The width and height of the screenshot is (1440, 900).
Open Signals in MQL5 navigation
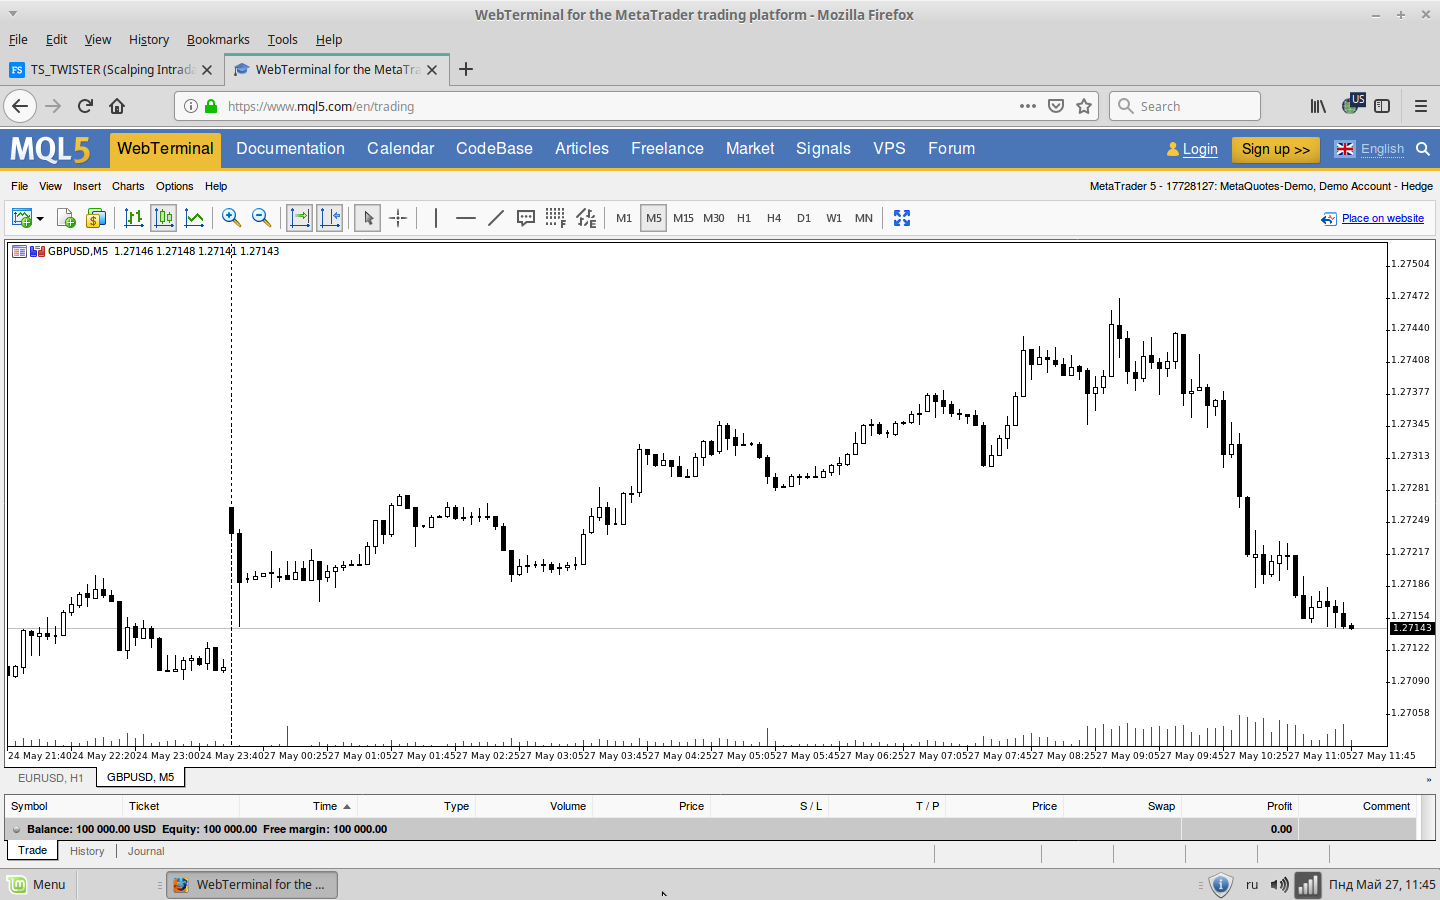pyautogui.click(x=823, y=148)
